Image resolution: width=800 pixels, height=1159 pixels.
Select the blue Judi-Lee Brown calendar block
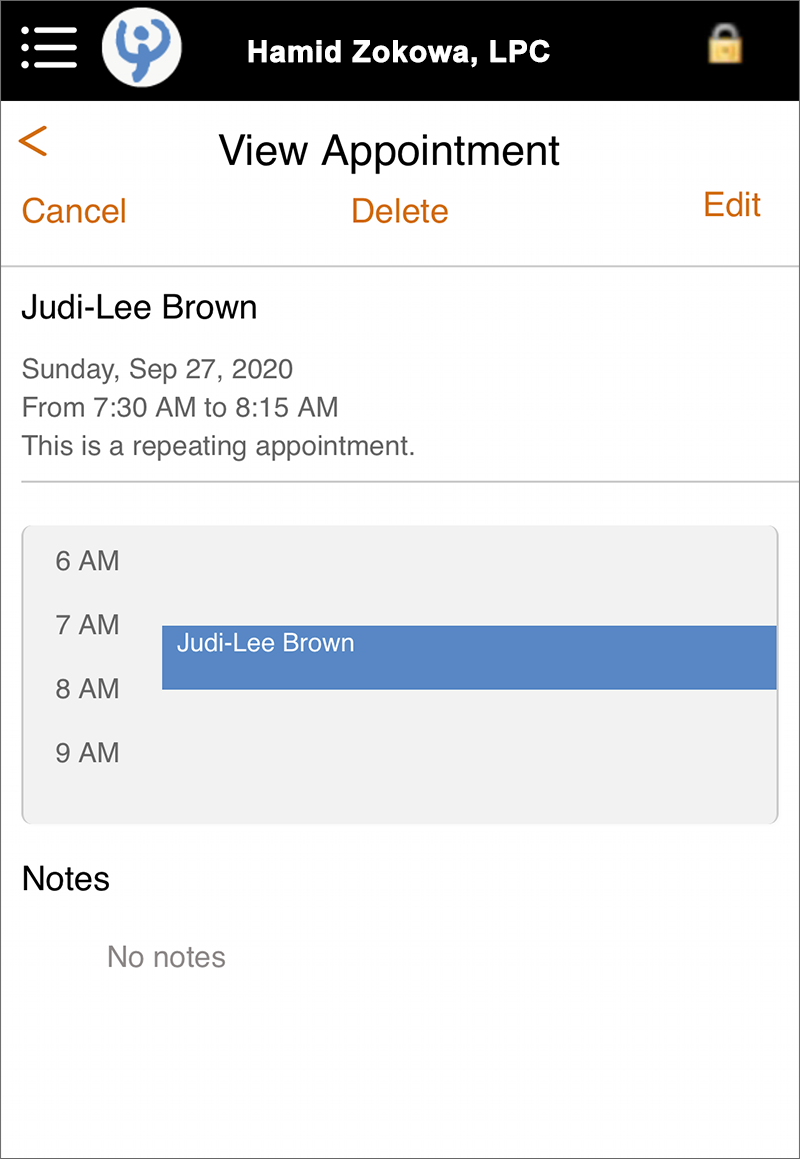[x=469, y=658]
